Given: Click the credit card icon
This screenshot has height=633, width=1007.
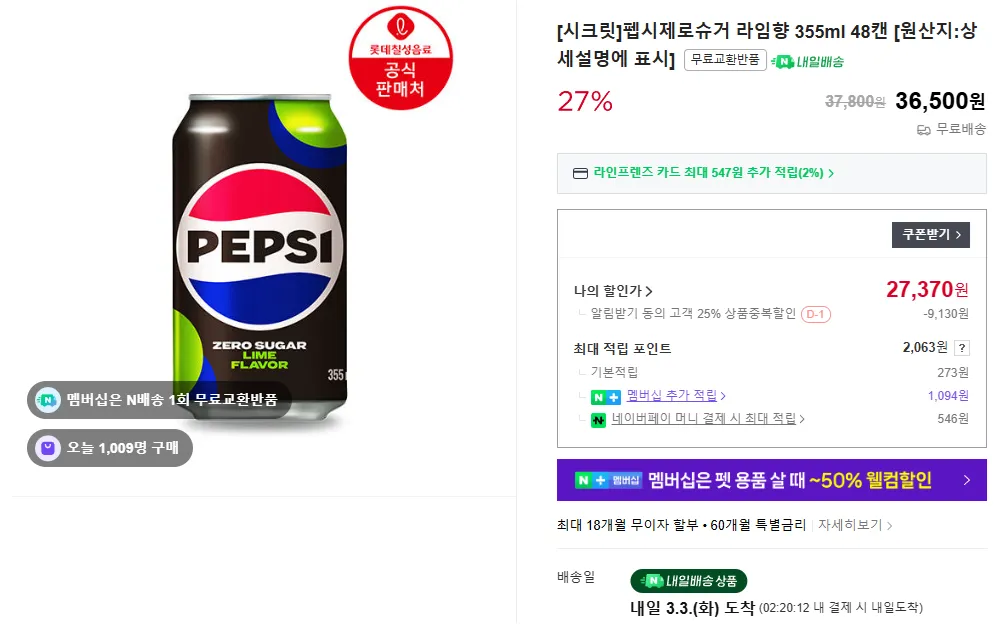Looking at the screenshot, I should (580, 173).
